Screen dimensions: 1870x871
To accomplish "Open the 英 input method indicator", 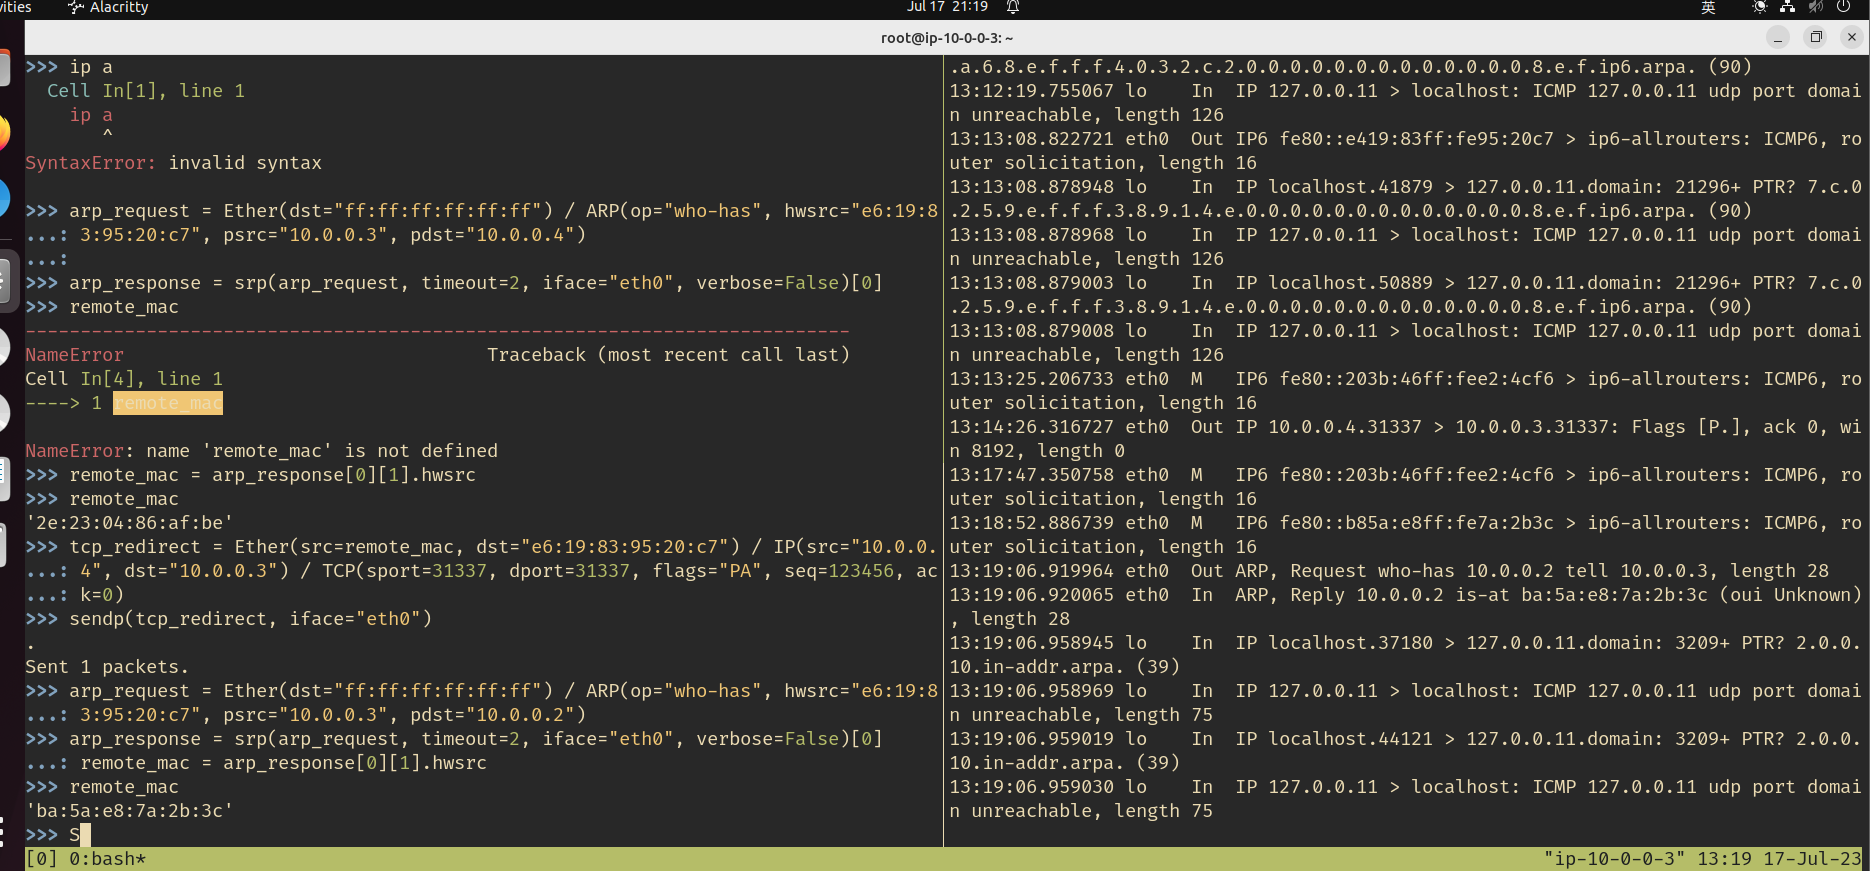I will click(1708, 8).
